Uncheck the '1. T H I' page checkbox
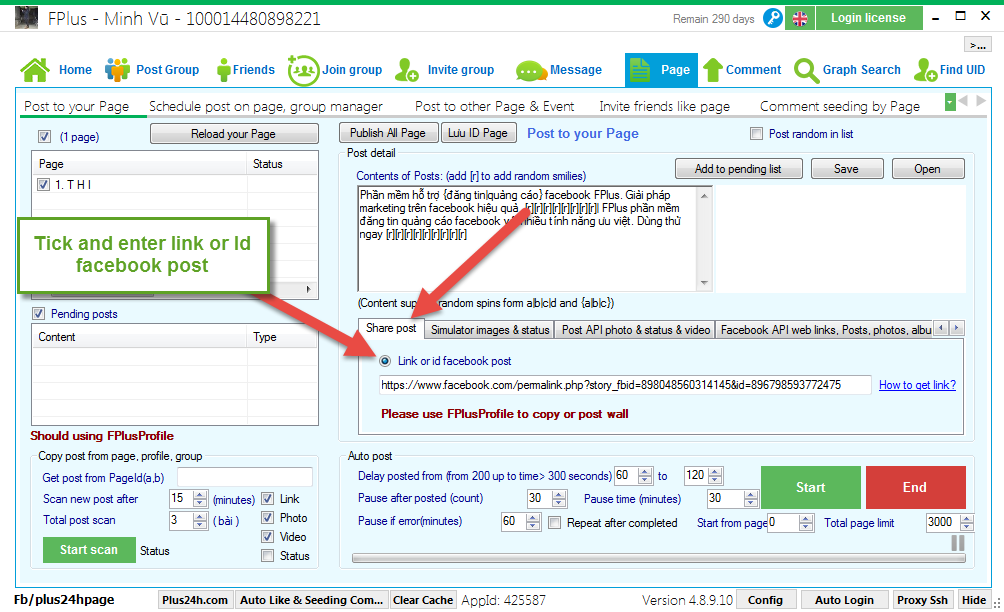The height and width of the screenshot is (612, 1004). pyautogui.click(x=44, y=184)
